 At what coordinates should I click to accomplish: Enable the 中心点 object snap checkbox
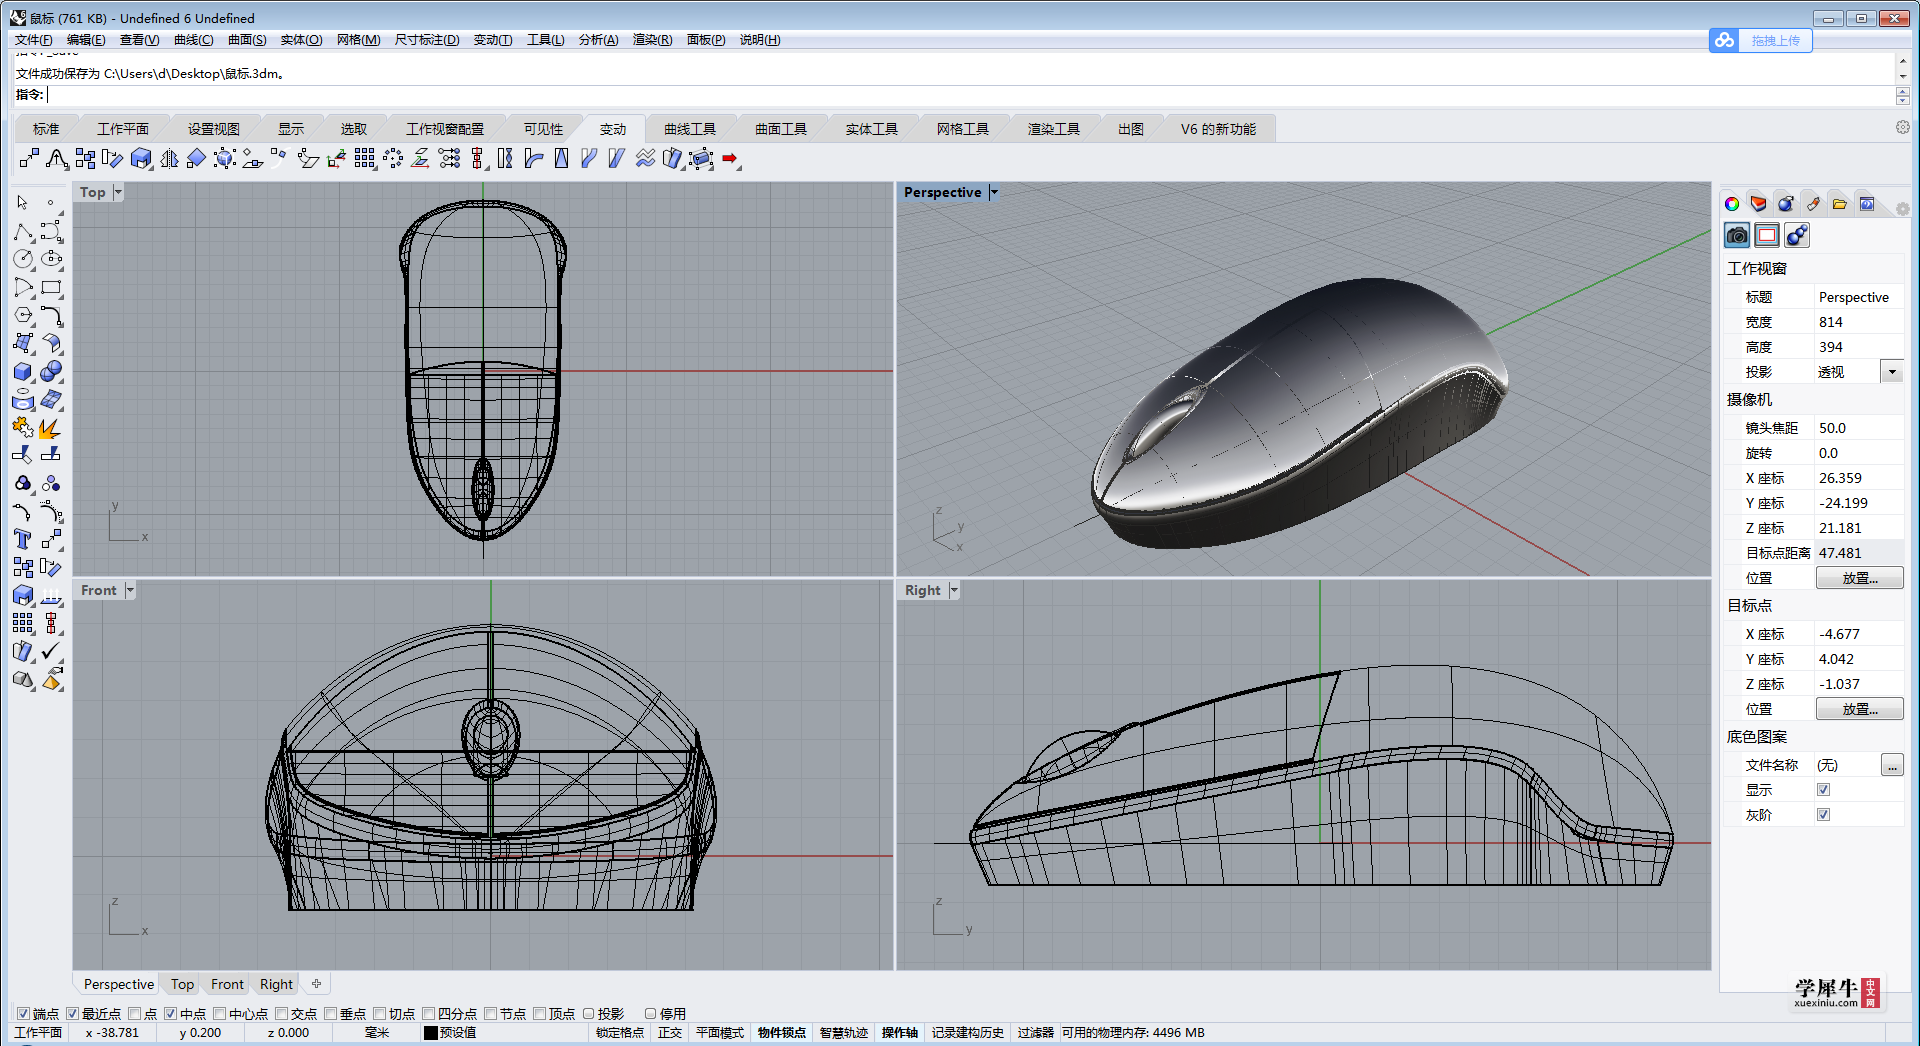click(x=219, y=1013)
